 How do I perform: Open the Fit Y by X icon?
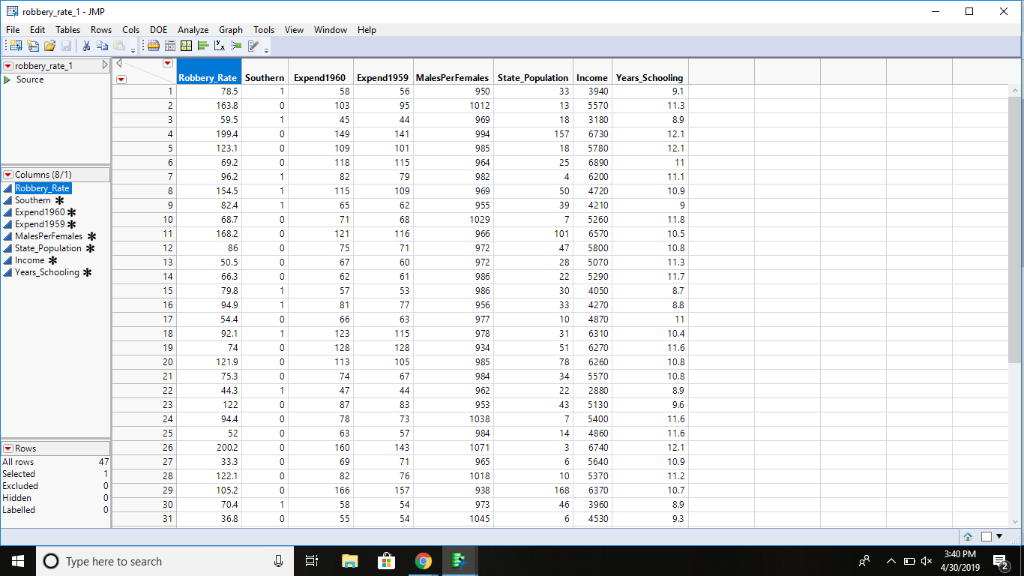pos(220,46)
